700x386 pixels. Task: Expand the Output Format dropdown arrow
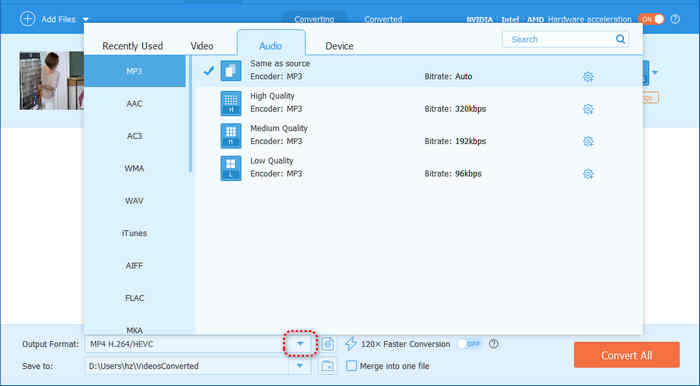(300, 344)
